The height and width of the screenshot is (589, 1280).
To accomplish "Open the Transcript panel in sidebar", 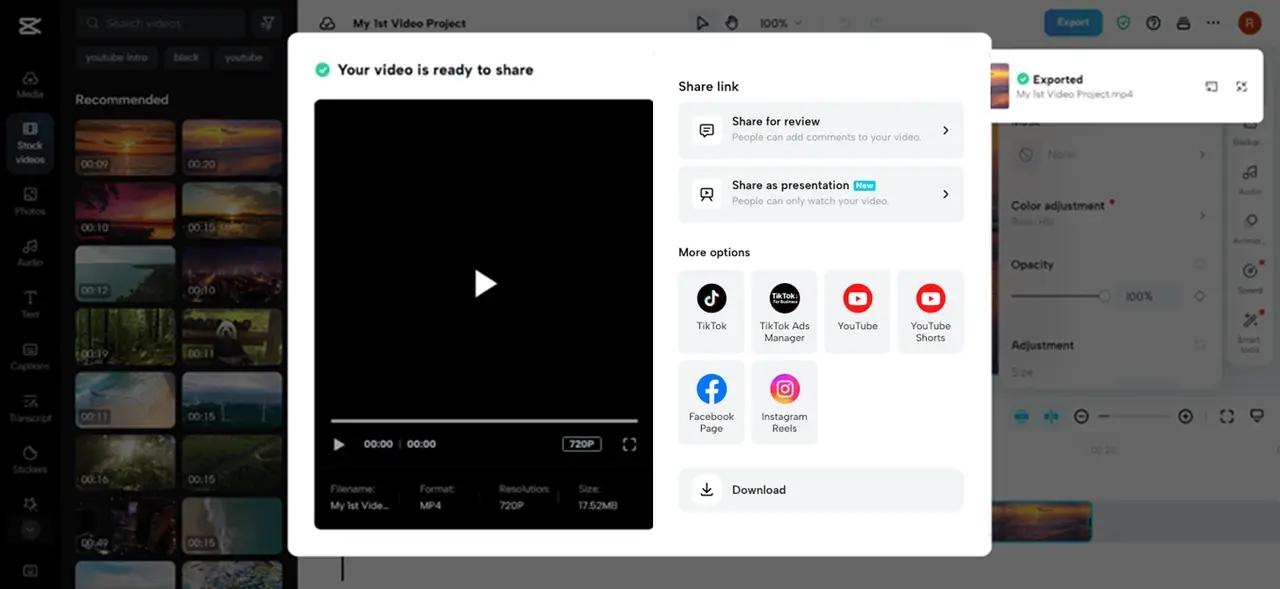I will point(30,408).
